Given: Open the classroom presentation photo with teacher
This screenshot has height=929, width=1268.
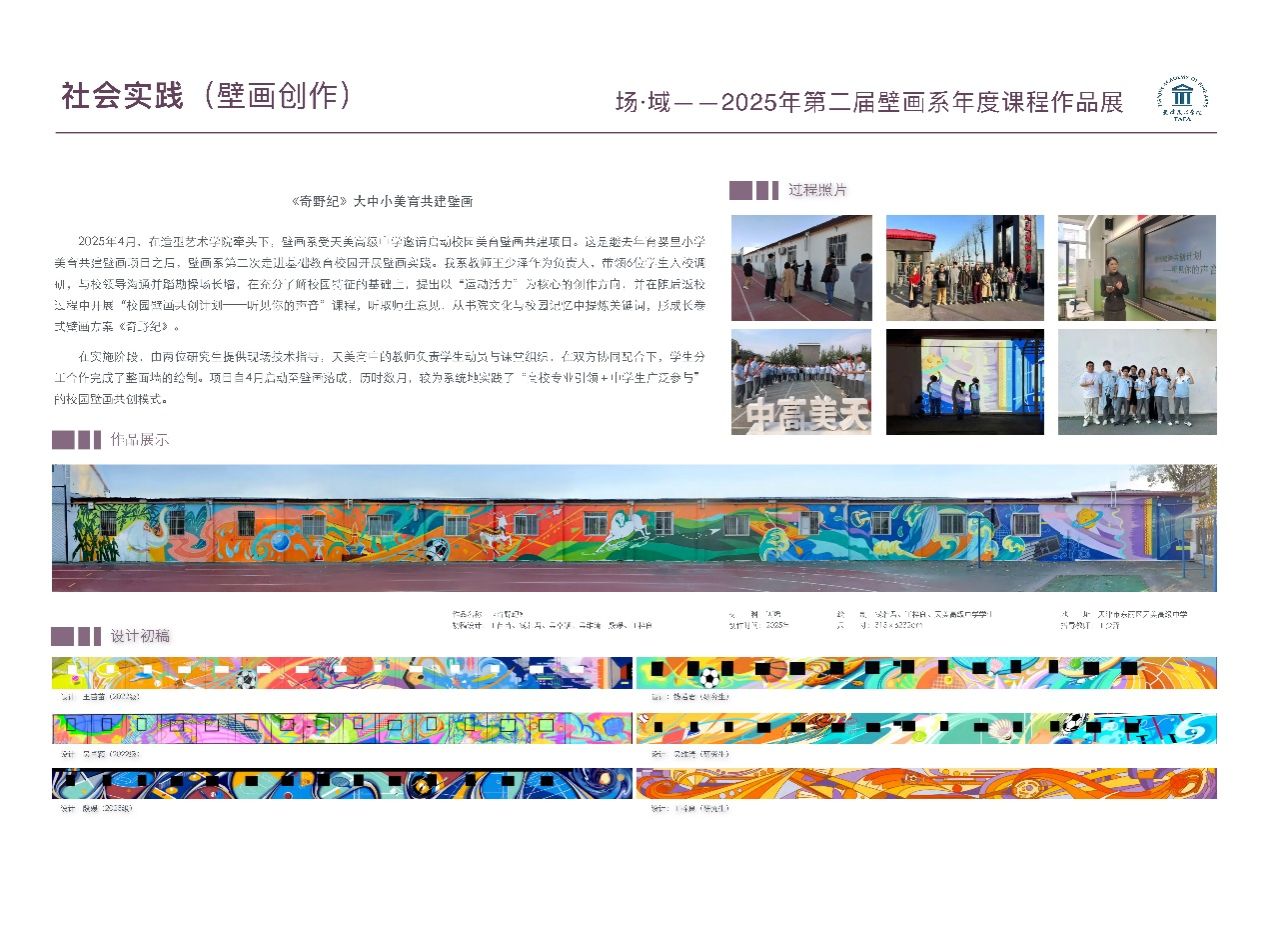Looking at the screenshot, I should [x=1137, y=268].
